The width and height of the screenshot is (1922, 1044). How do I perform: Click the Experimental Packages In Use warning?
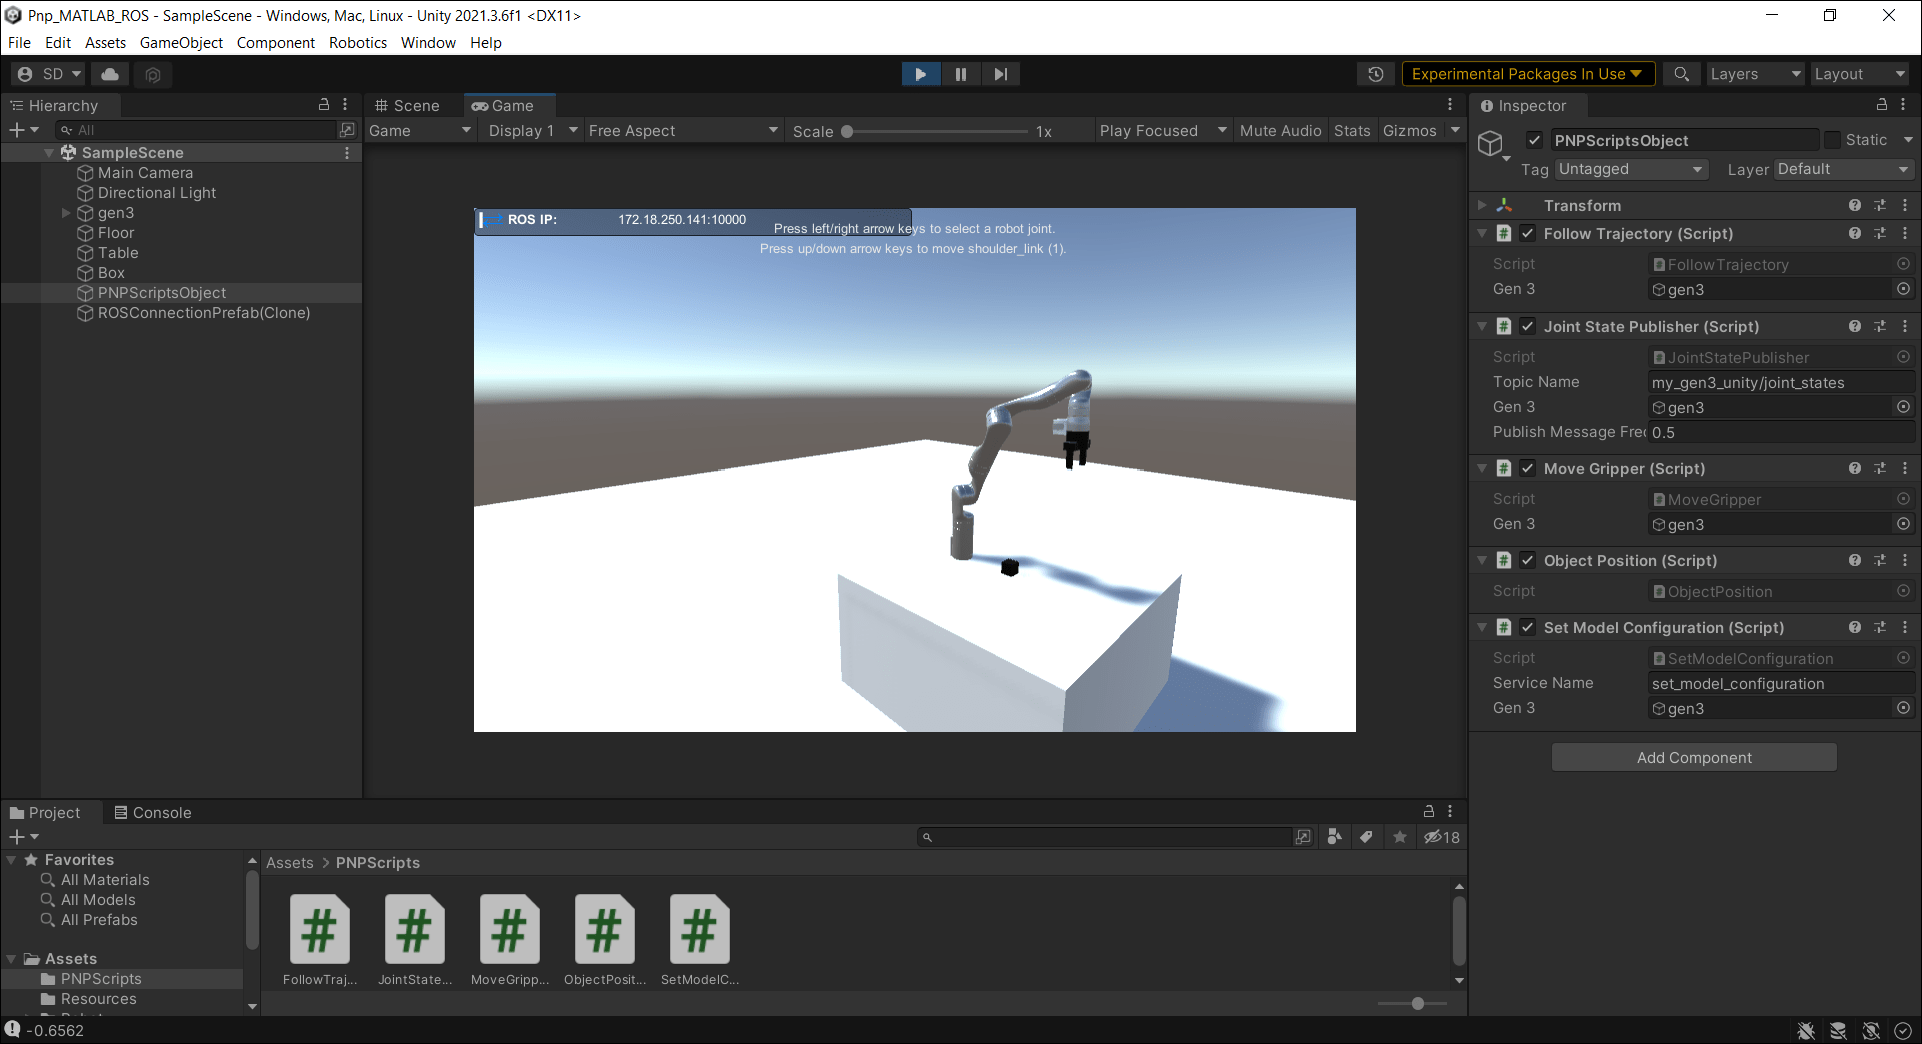tap(1527, 73)
